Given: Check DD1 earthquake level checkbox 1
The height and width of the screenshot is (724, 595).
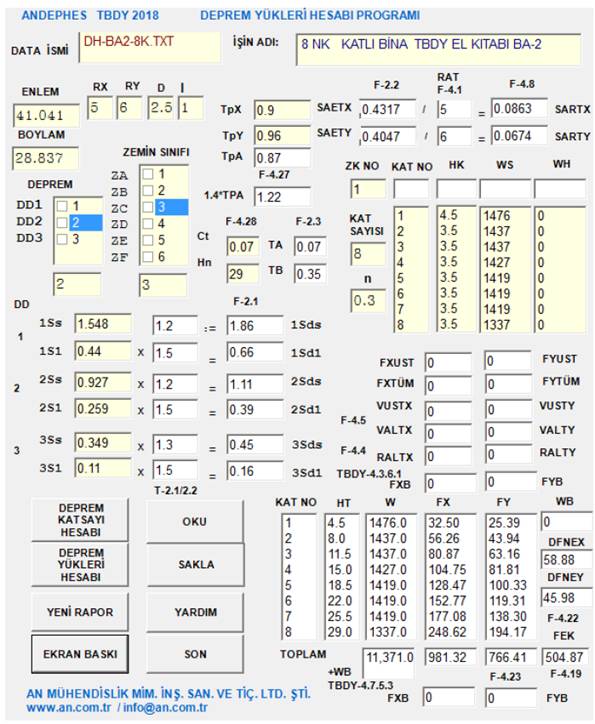Looking at the screenshot, I should [62, 206].
